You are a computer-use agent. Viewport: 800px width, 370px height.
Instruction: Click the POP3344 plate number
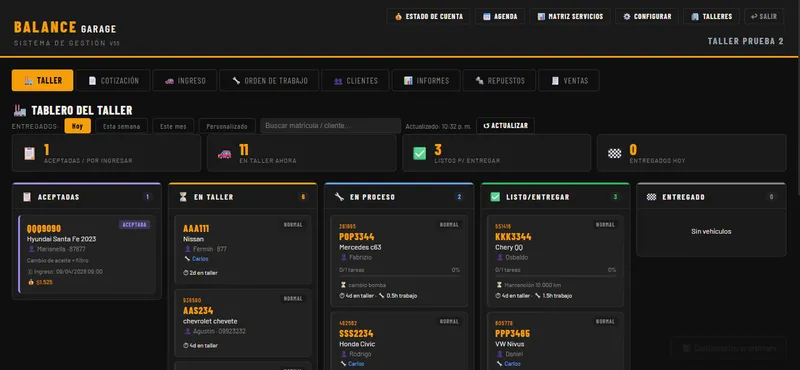(x=357, y=237)
